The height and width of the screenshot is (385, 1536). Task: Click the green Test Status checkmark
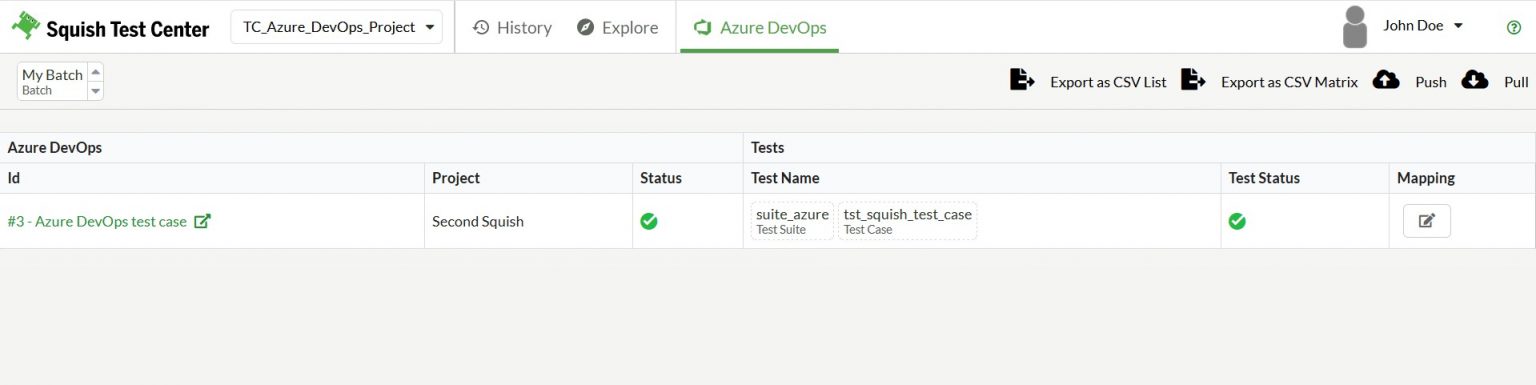click(1237, 221)
